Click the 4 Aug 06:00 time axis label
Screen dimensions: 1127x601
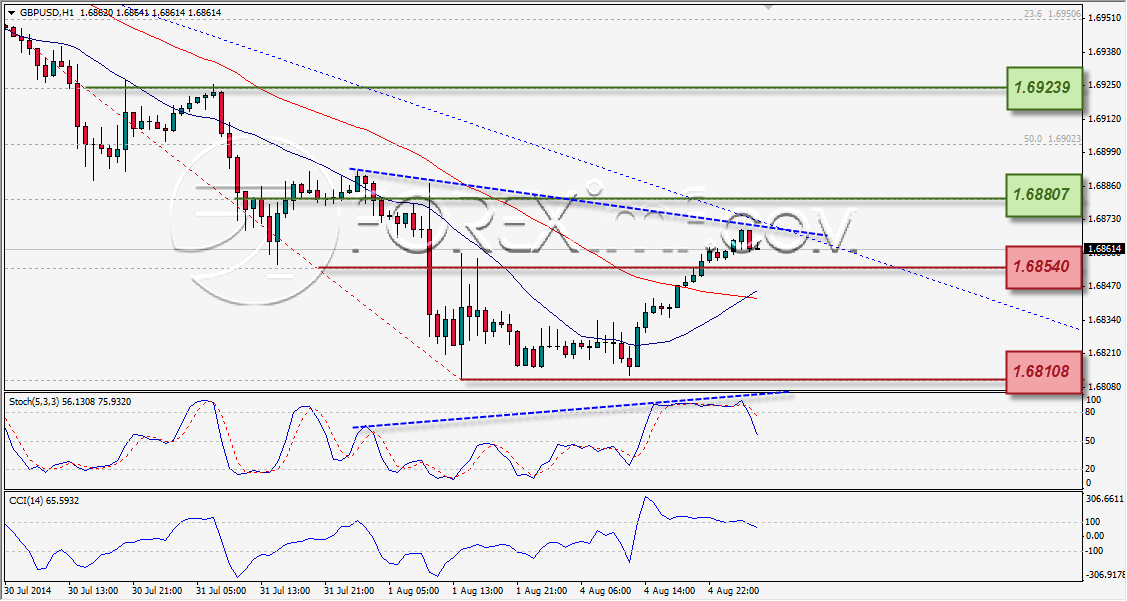[606, 591]
